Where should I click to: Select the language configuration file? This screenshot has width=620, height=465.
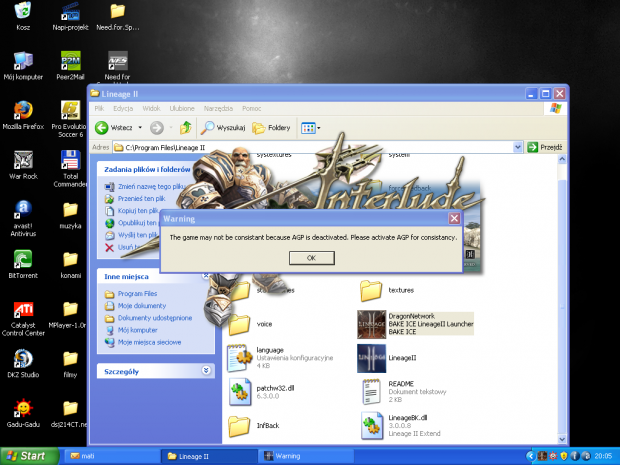pyautogui.click(x=280, y=358)
